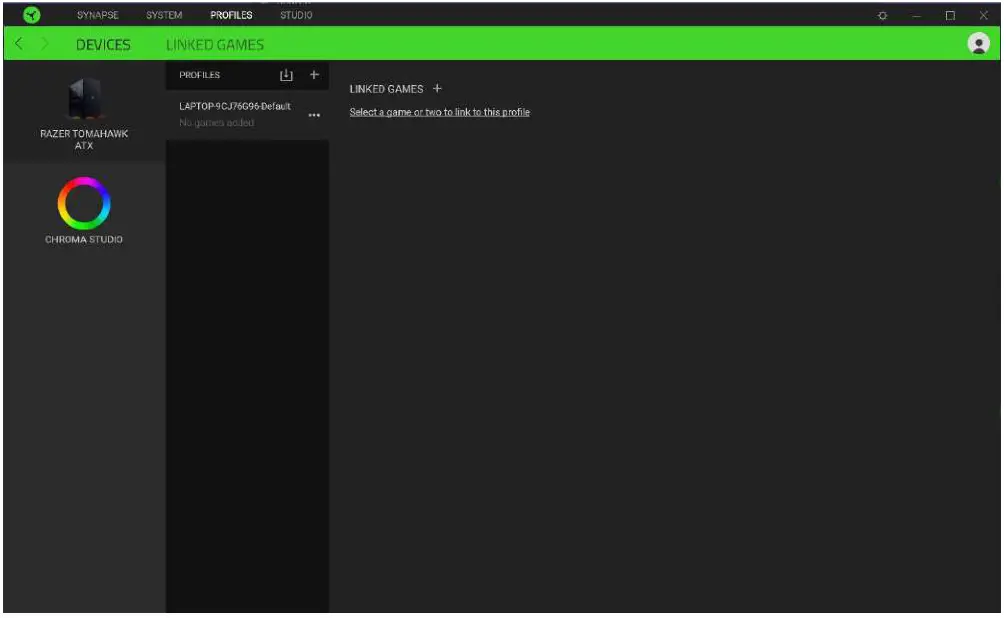This screenshot has width=1006, height=618.
Task: Open the System tab
Action: coord(164,15)
